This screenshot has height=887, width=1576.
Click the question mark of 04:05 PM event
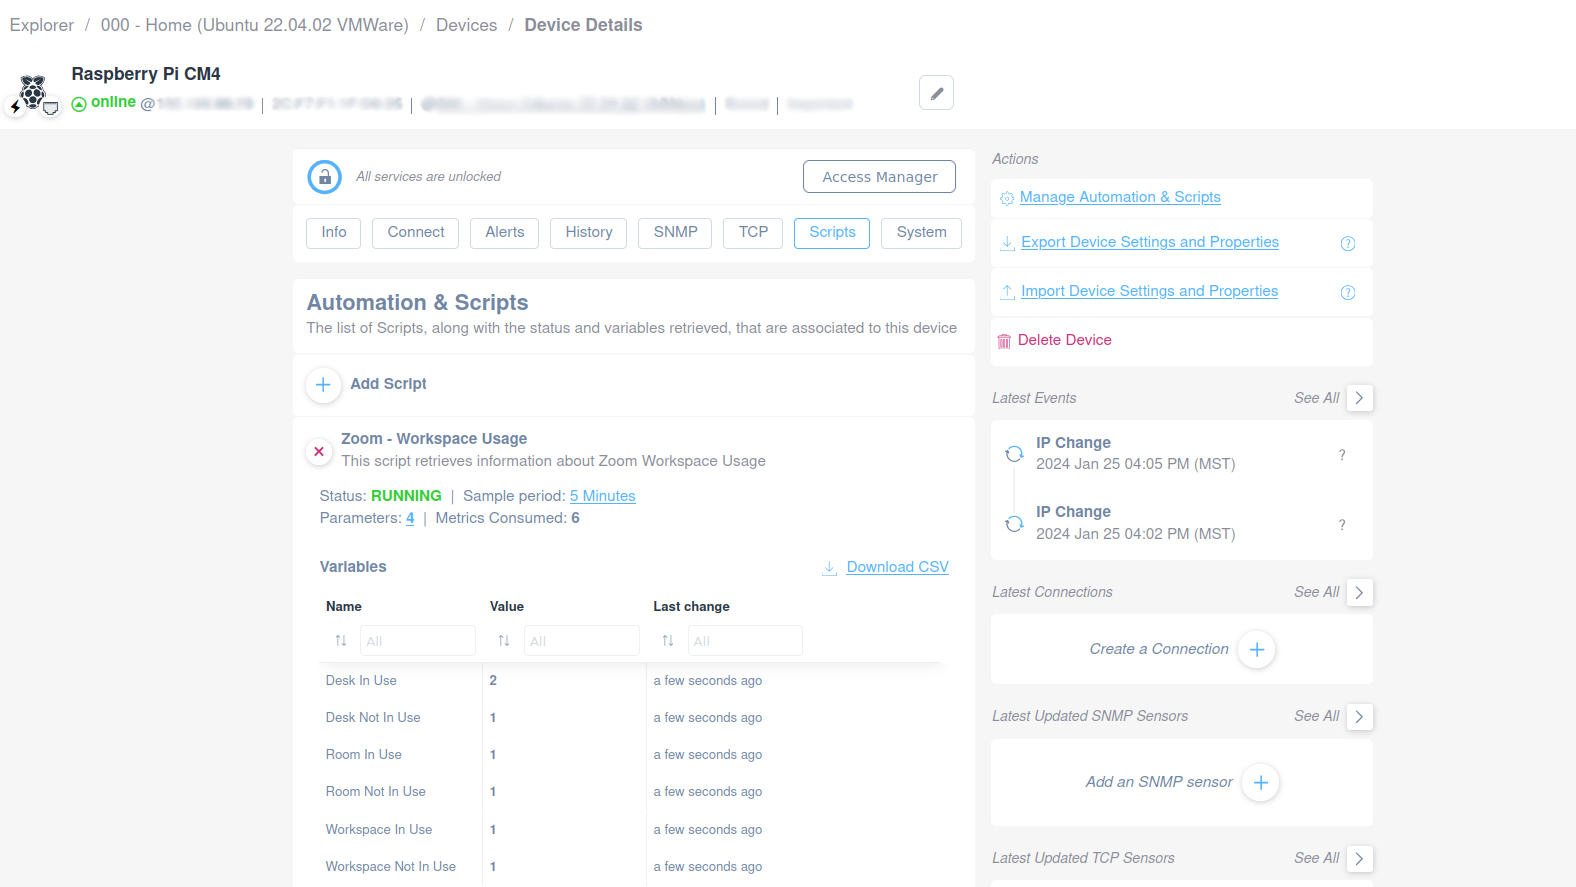point(1342,455)
